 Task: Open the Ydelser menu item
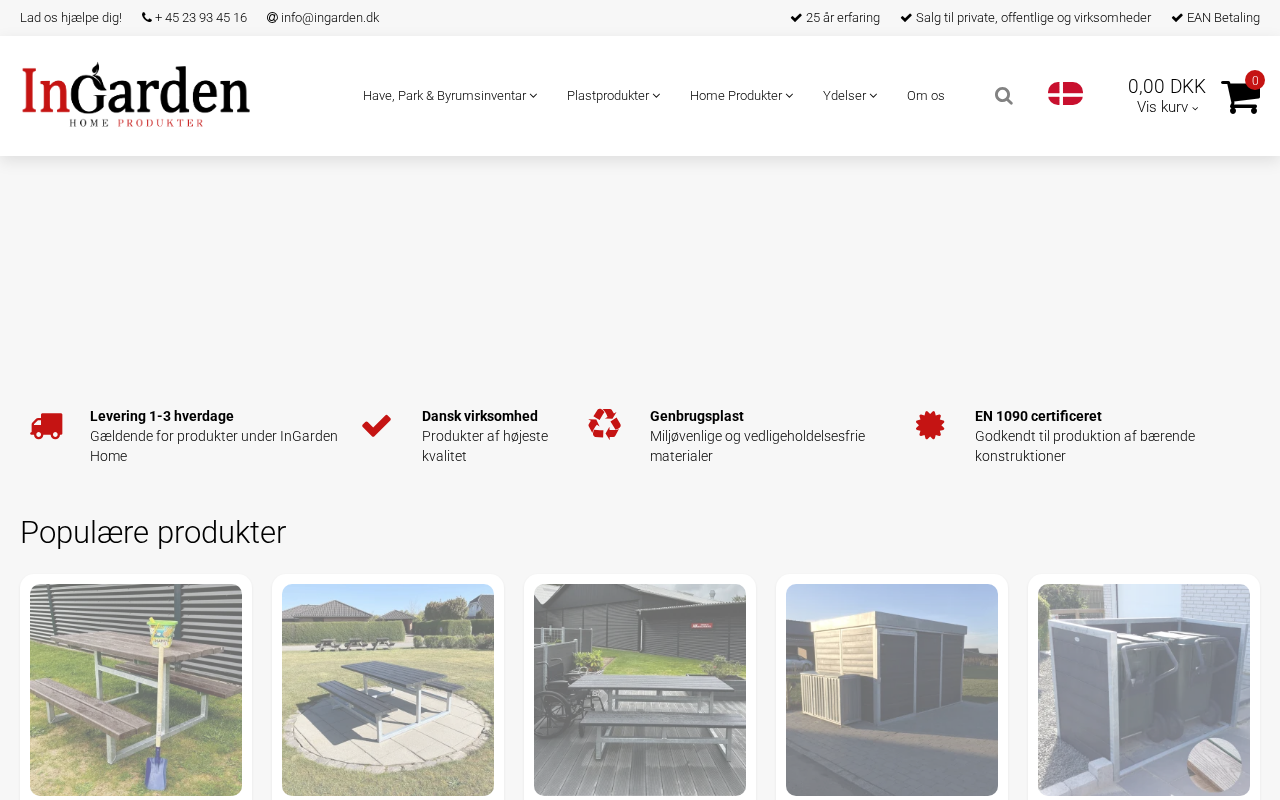pos(850,96)
